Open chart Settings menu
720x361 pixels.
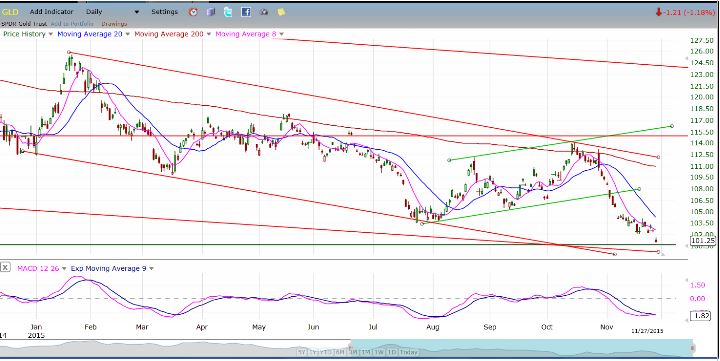tap(164, 12)
